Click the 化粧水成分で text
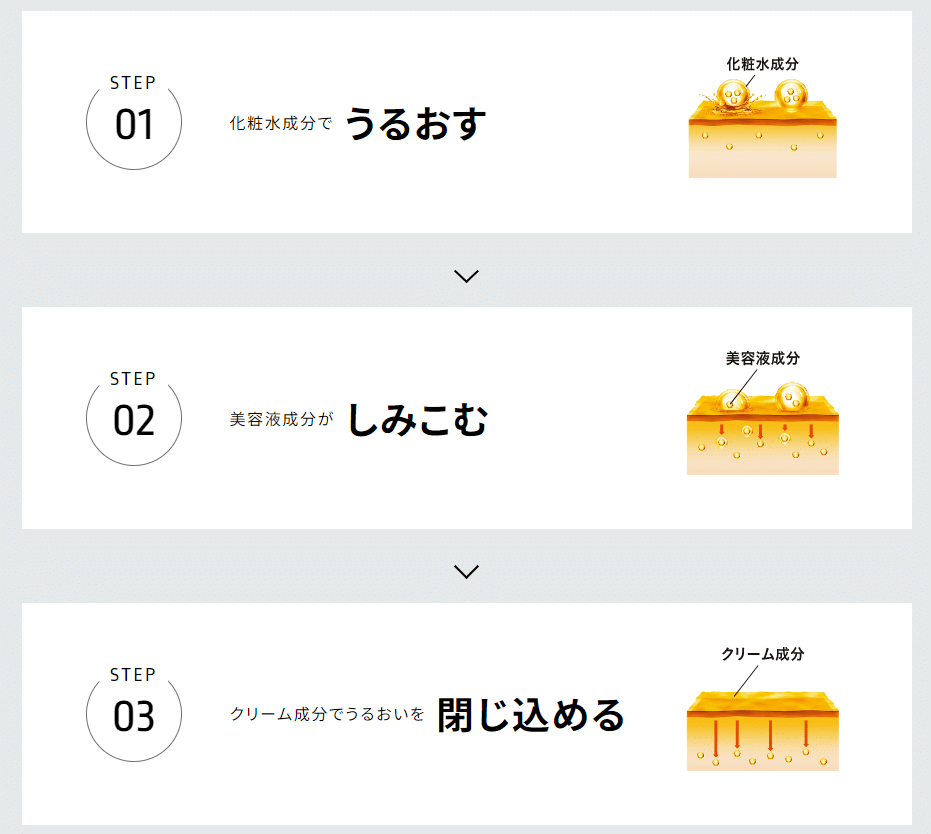Viewport: 931px width, 834px height. pos(281,123)
